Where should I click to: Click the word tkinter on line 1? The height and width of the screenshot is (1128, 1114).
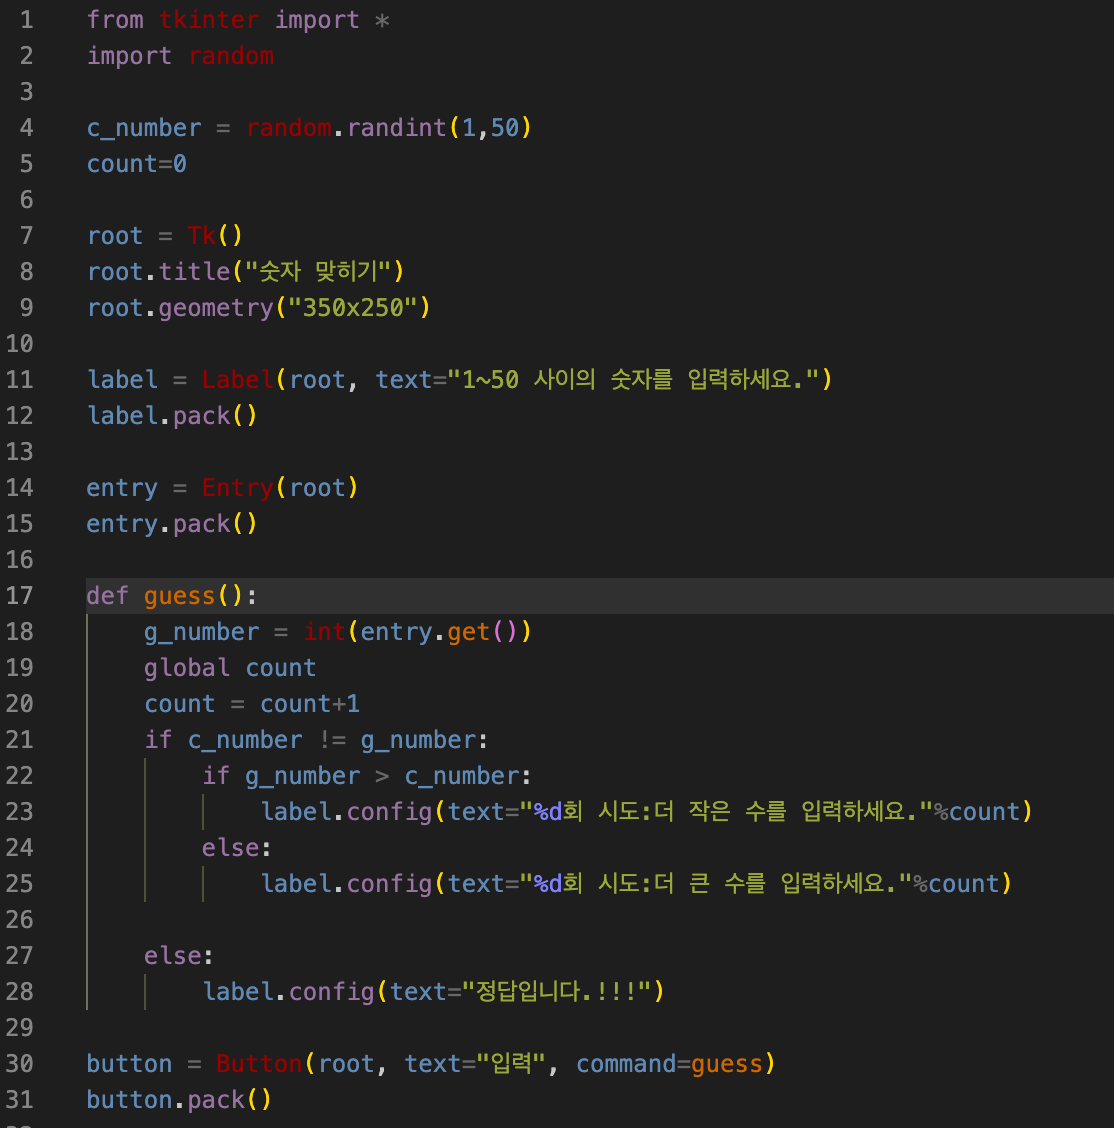209,19
